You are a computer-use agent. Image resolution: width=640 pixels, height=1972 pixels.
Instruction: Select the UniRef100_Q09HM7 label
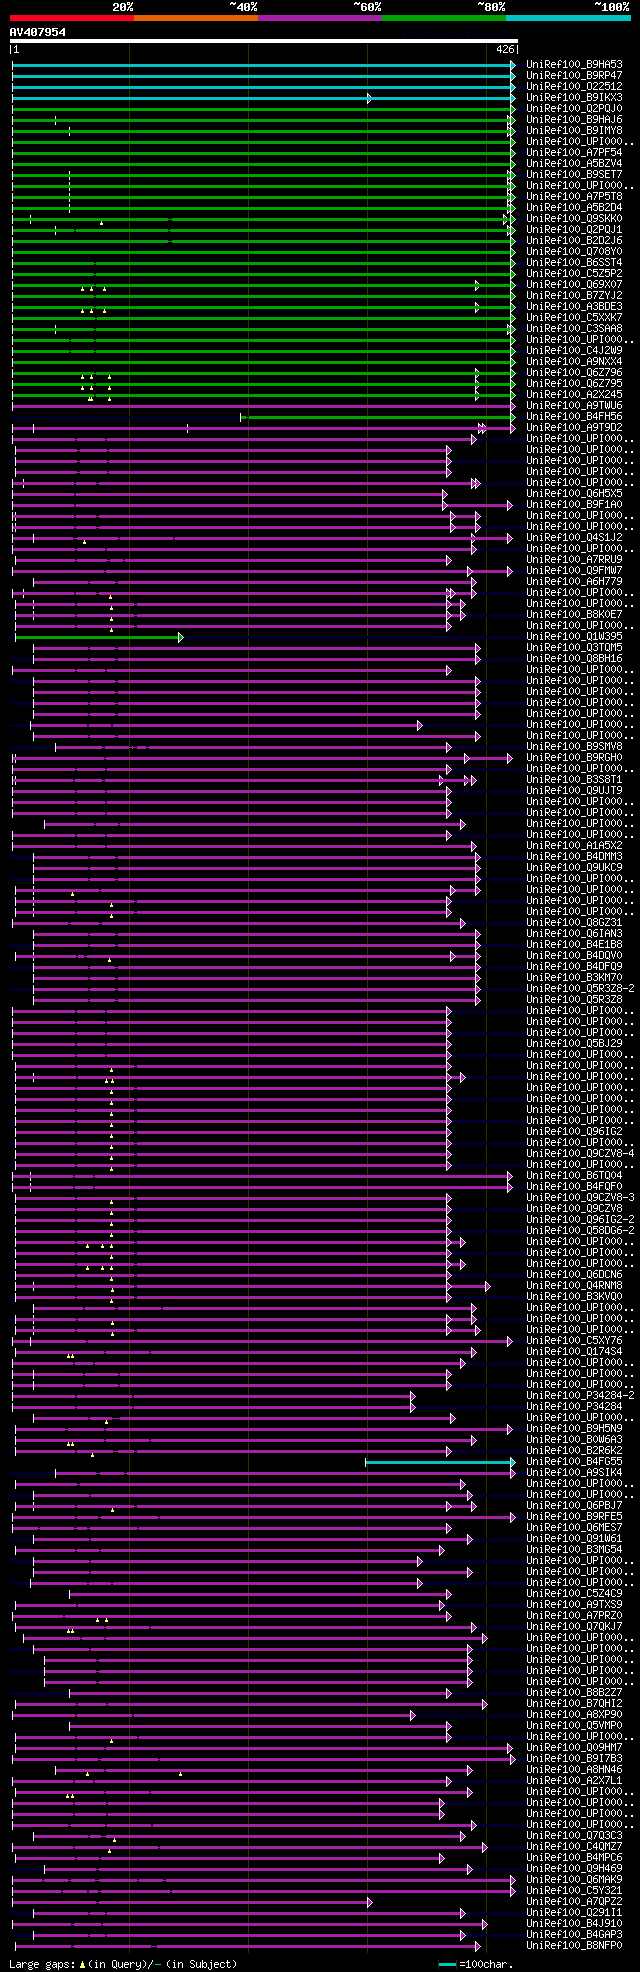tap(574, 1748)
